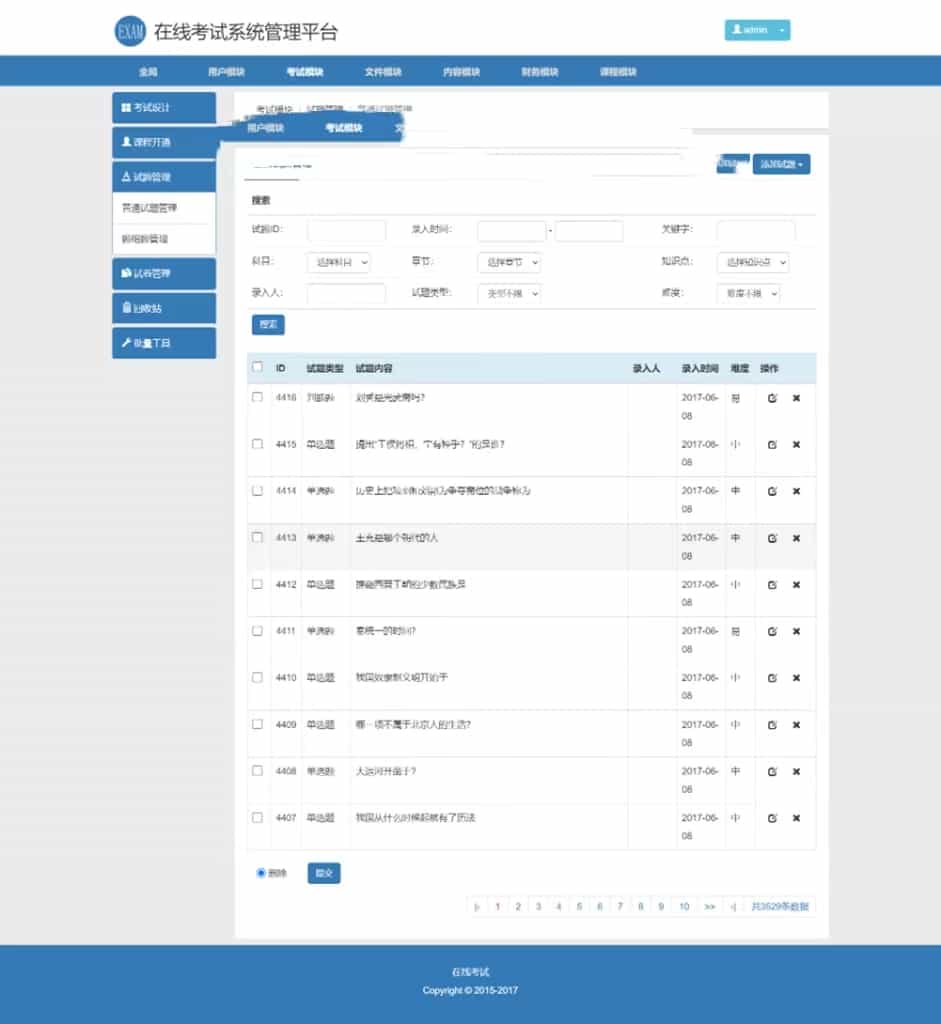Delete question row 4411
The width and height of the screenshot is (941, 1024).
pos(796,632)
